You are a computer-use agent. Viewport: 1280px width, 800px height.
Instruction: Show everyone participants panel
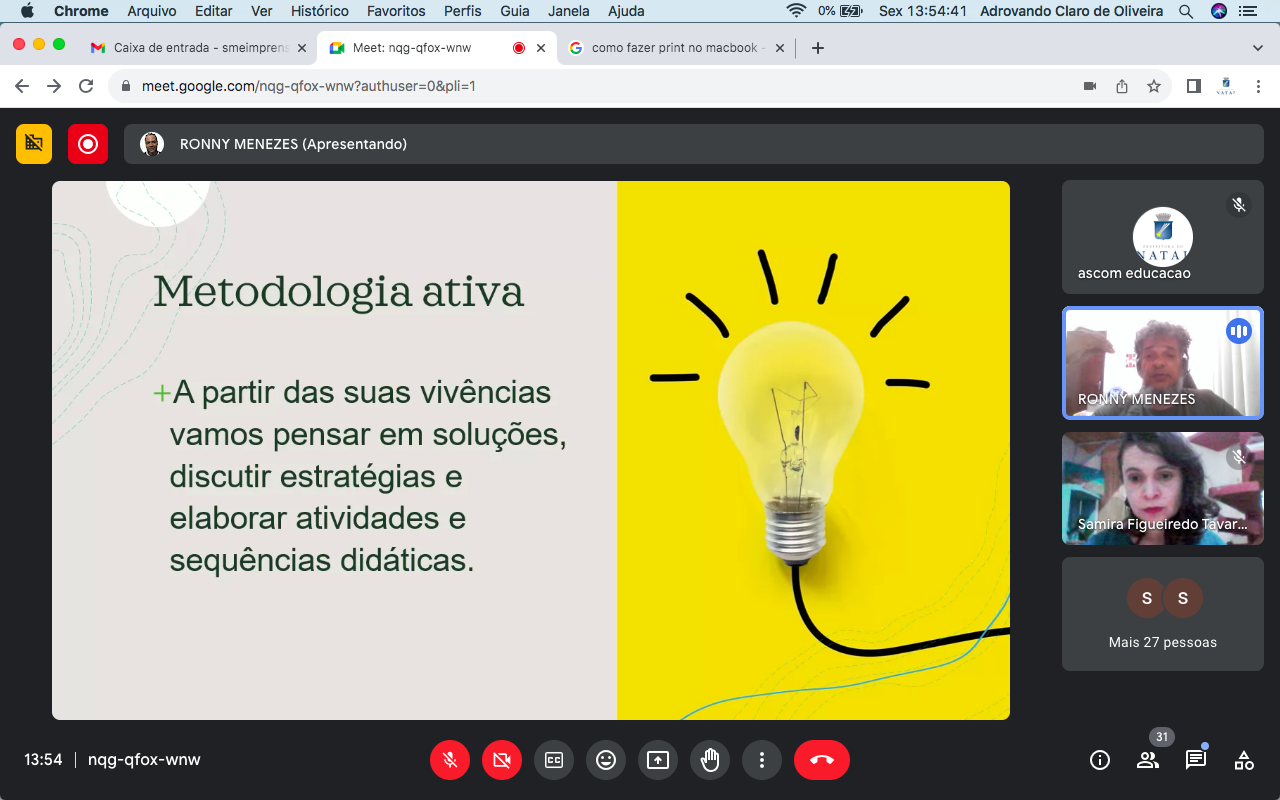(x=1148, y=760)
